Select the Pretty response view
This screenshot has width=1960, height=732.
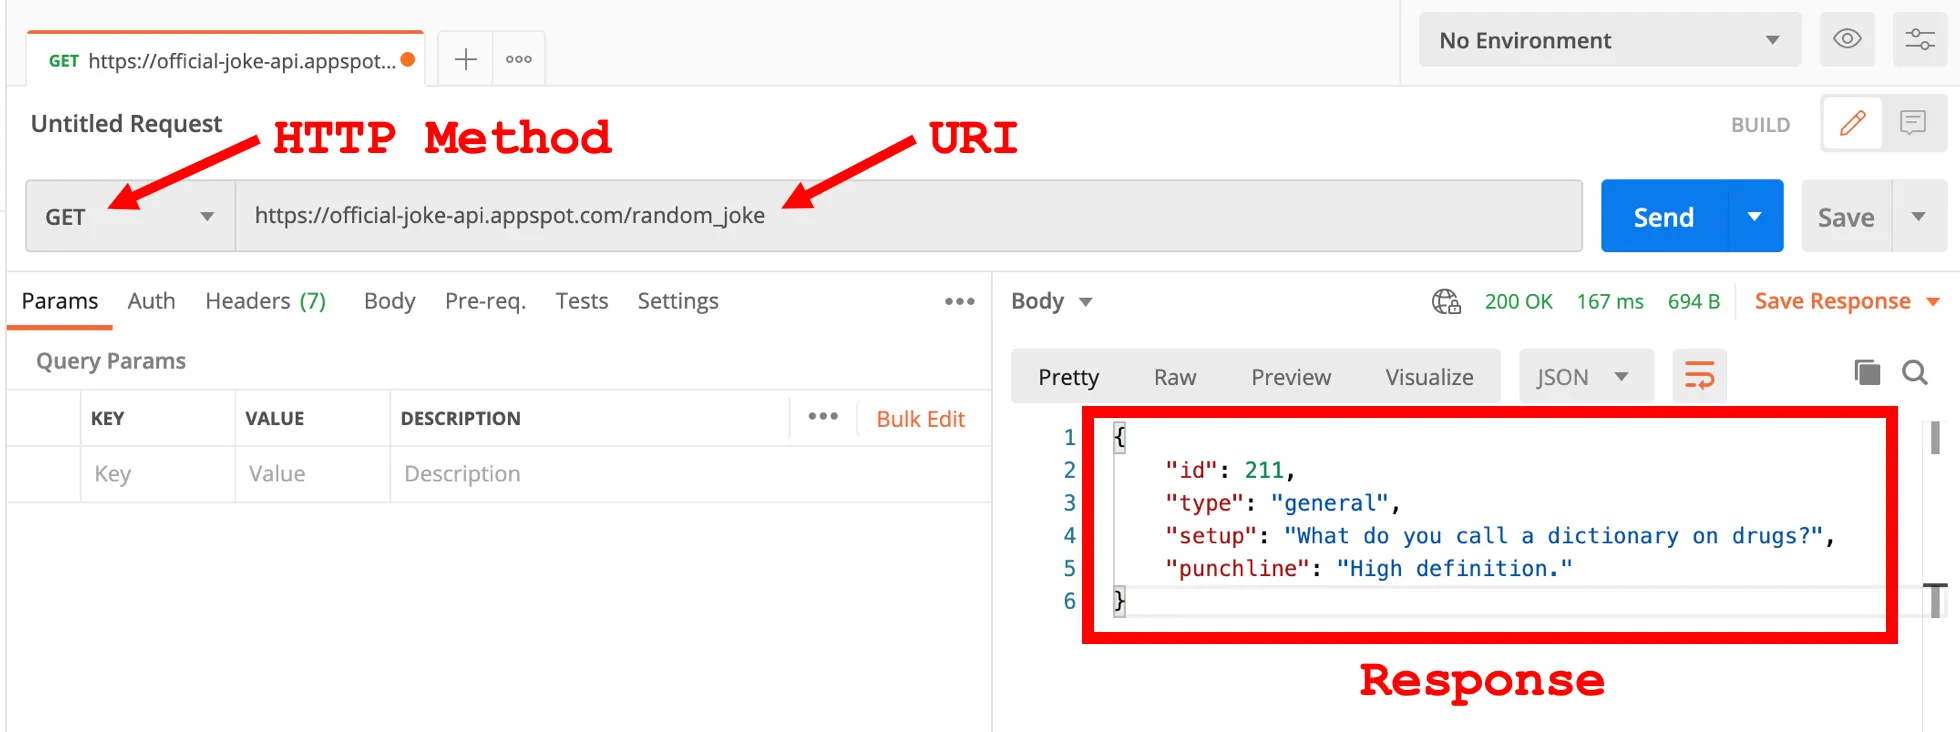[x=1068, y=377]
